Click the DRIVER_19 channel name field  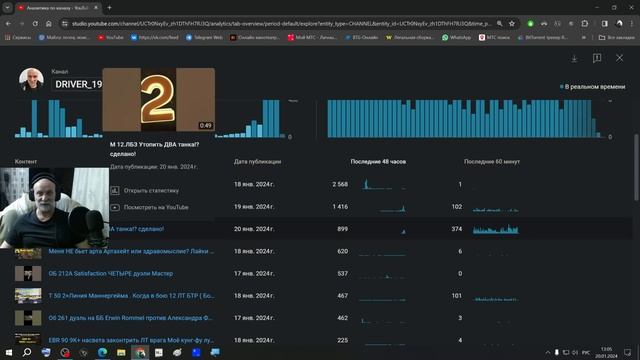[x=78, y=84]
